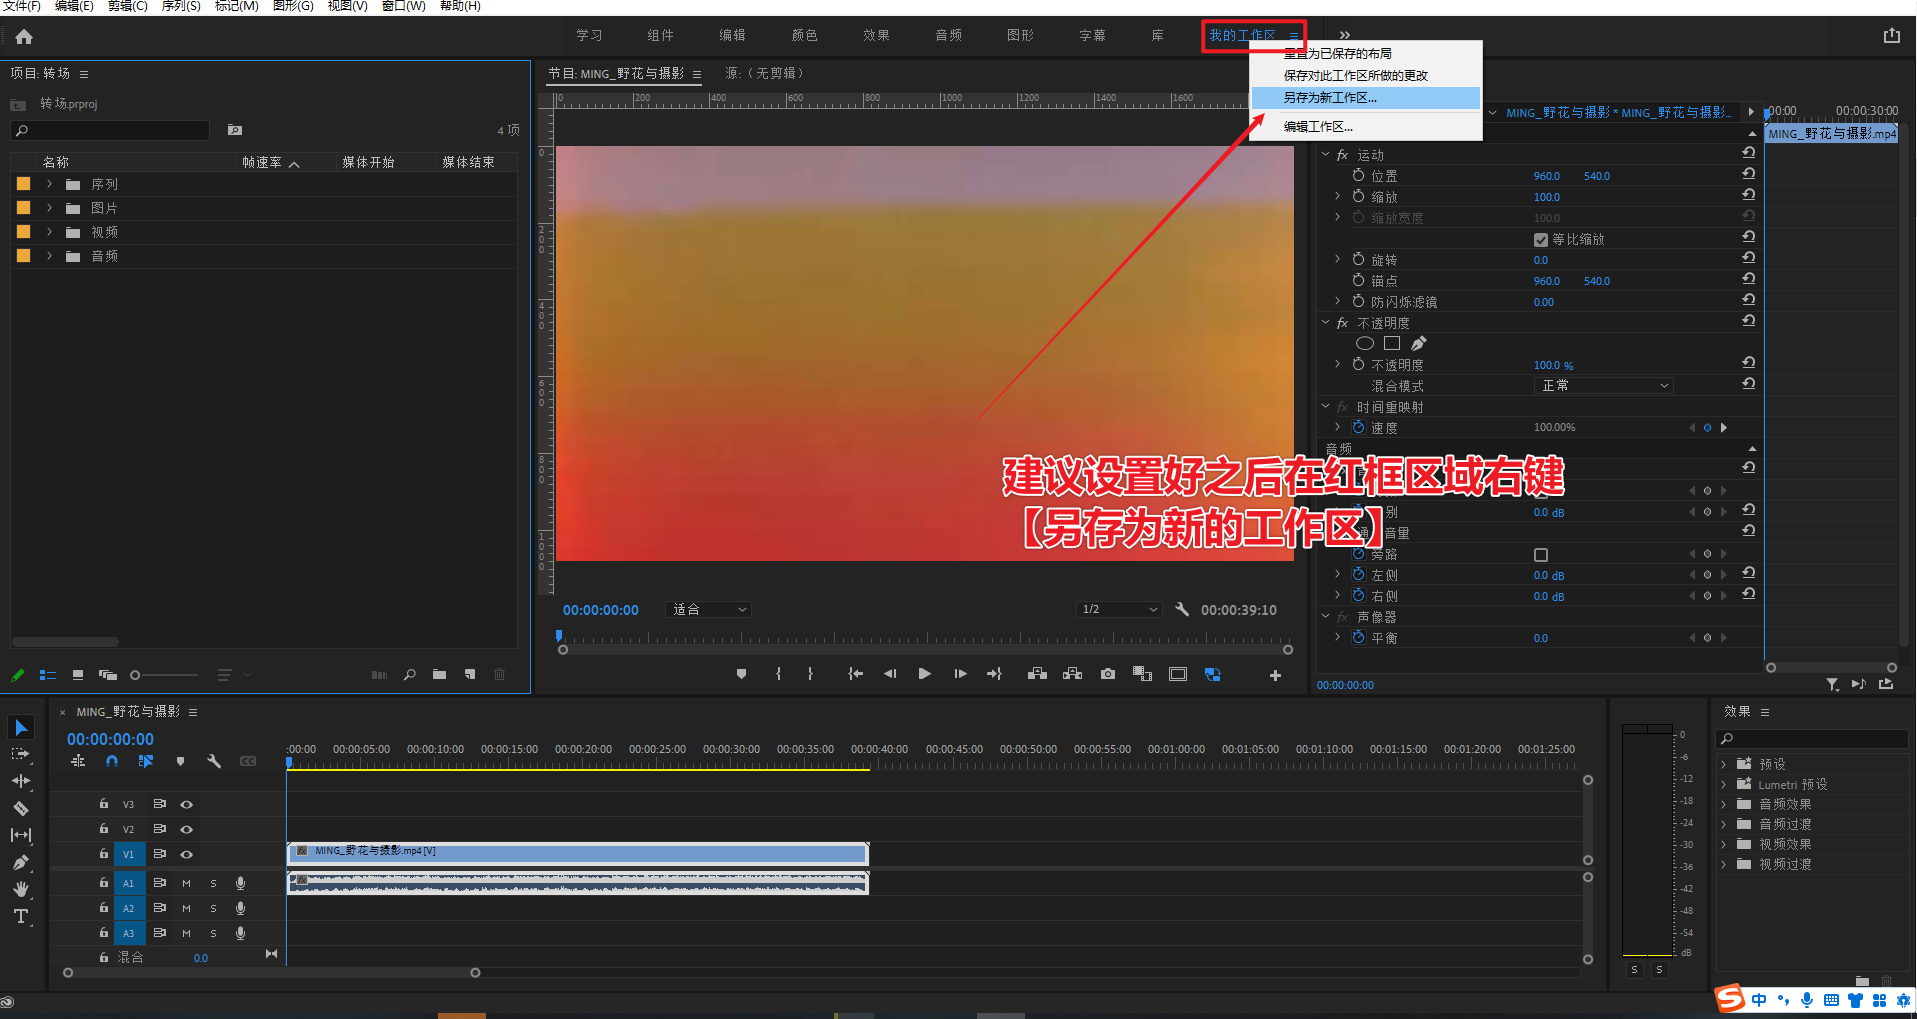This screenshot has height=1019, width=1917.
Task: Click the Play button in Program monitor
Action: (925, 674)
